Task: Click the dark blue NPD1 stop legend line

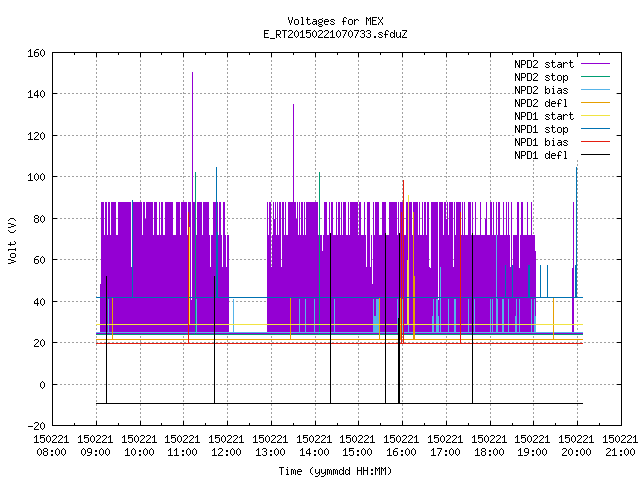Action: (595, 129)
